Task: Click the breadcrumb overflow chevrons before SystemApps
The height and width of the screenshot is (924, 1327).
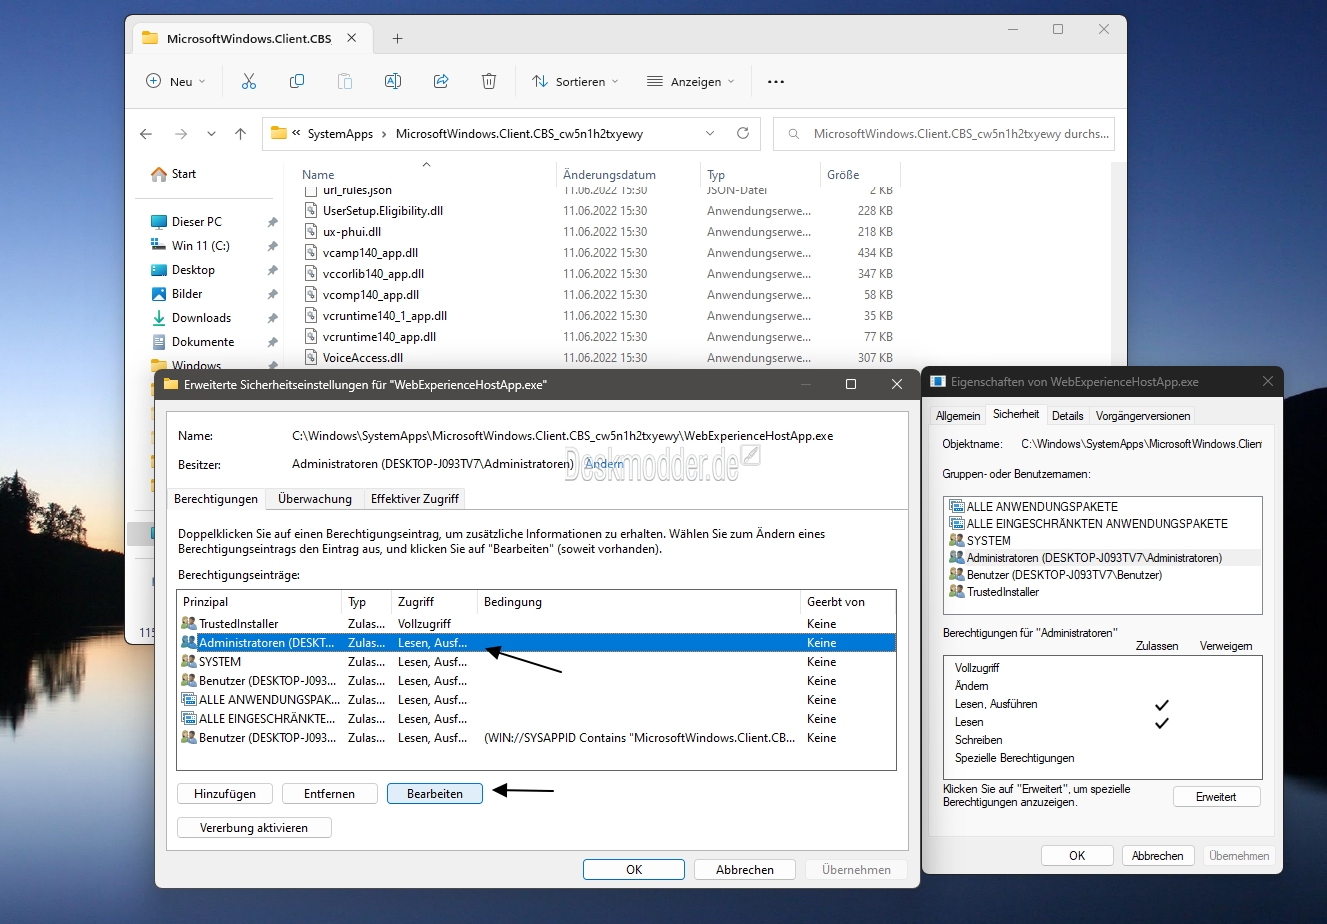Action: point(297,133)
